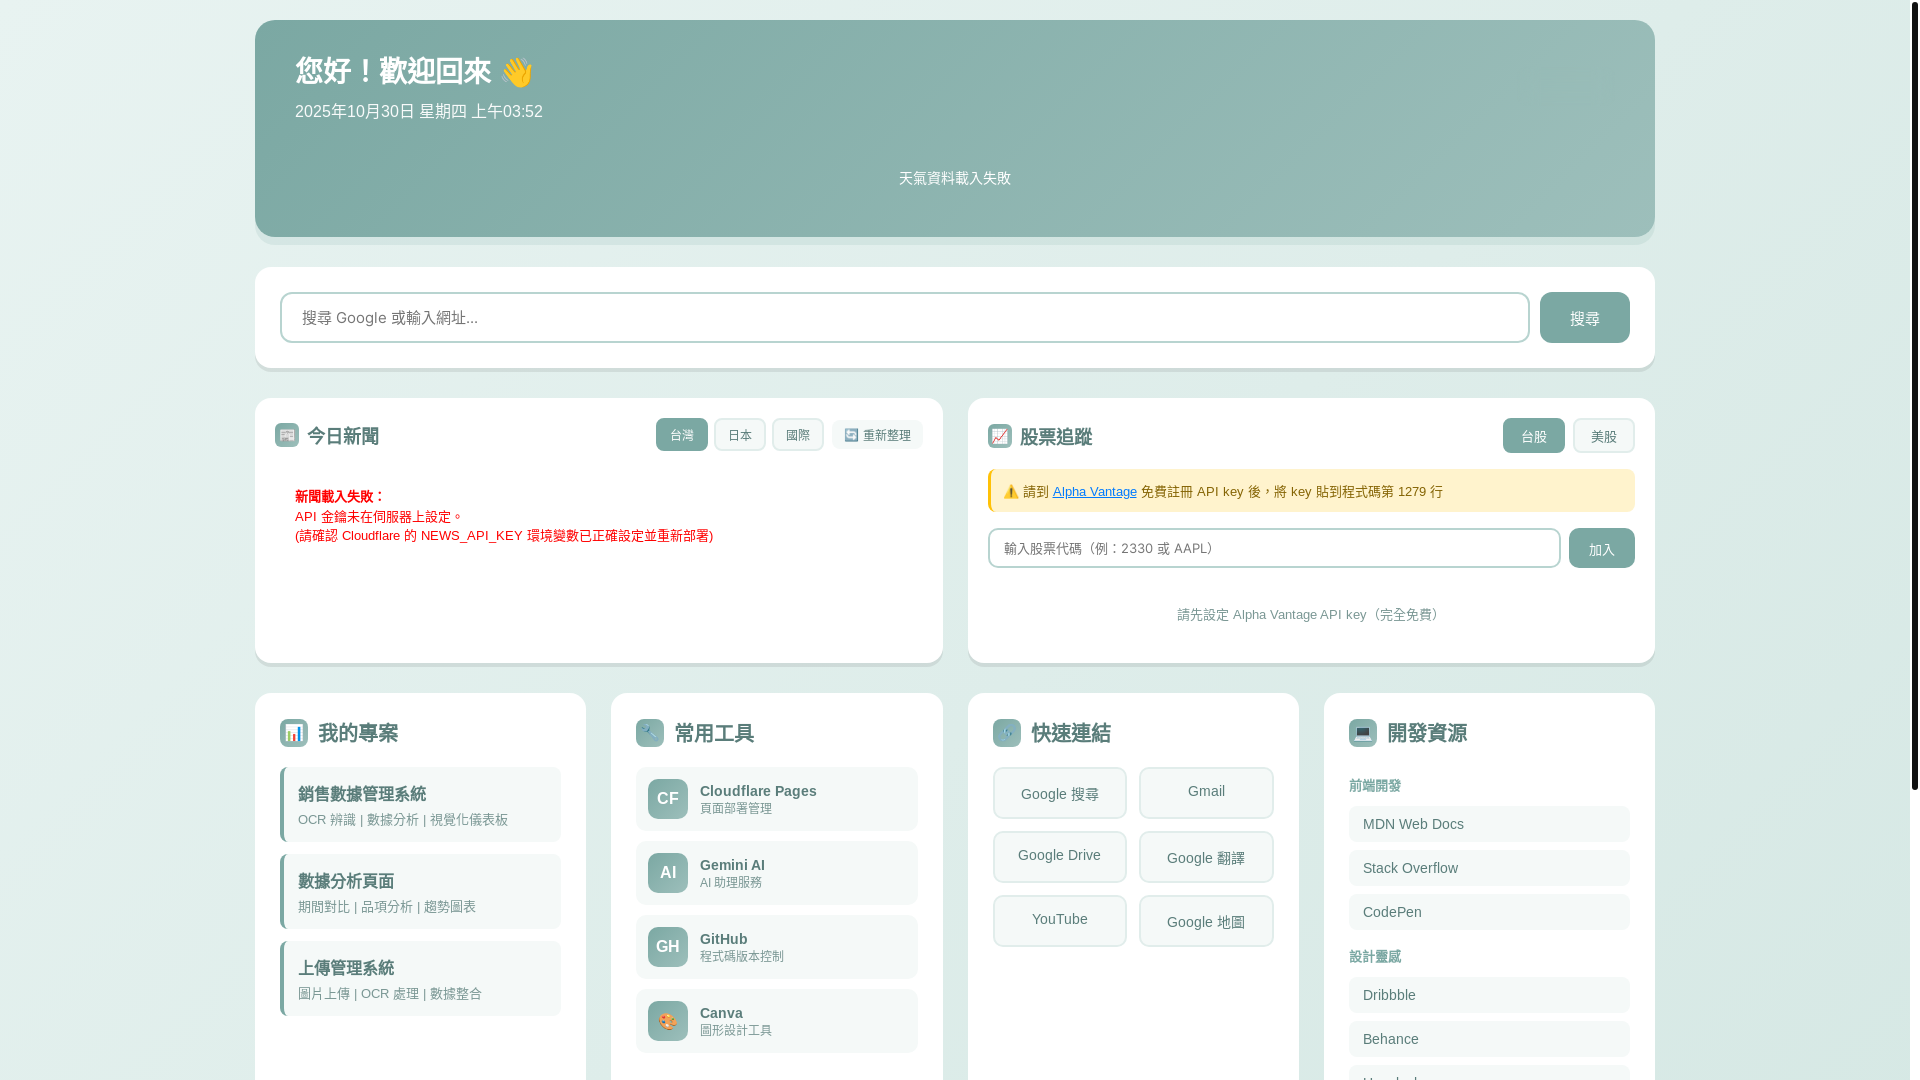Focus the stock code input field
Screen dimensions: 1920x1080
coord(1274,548)
